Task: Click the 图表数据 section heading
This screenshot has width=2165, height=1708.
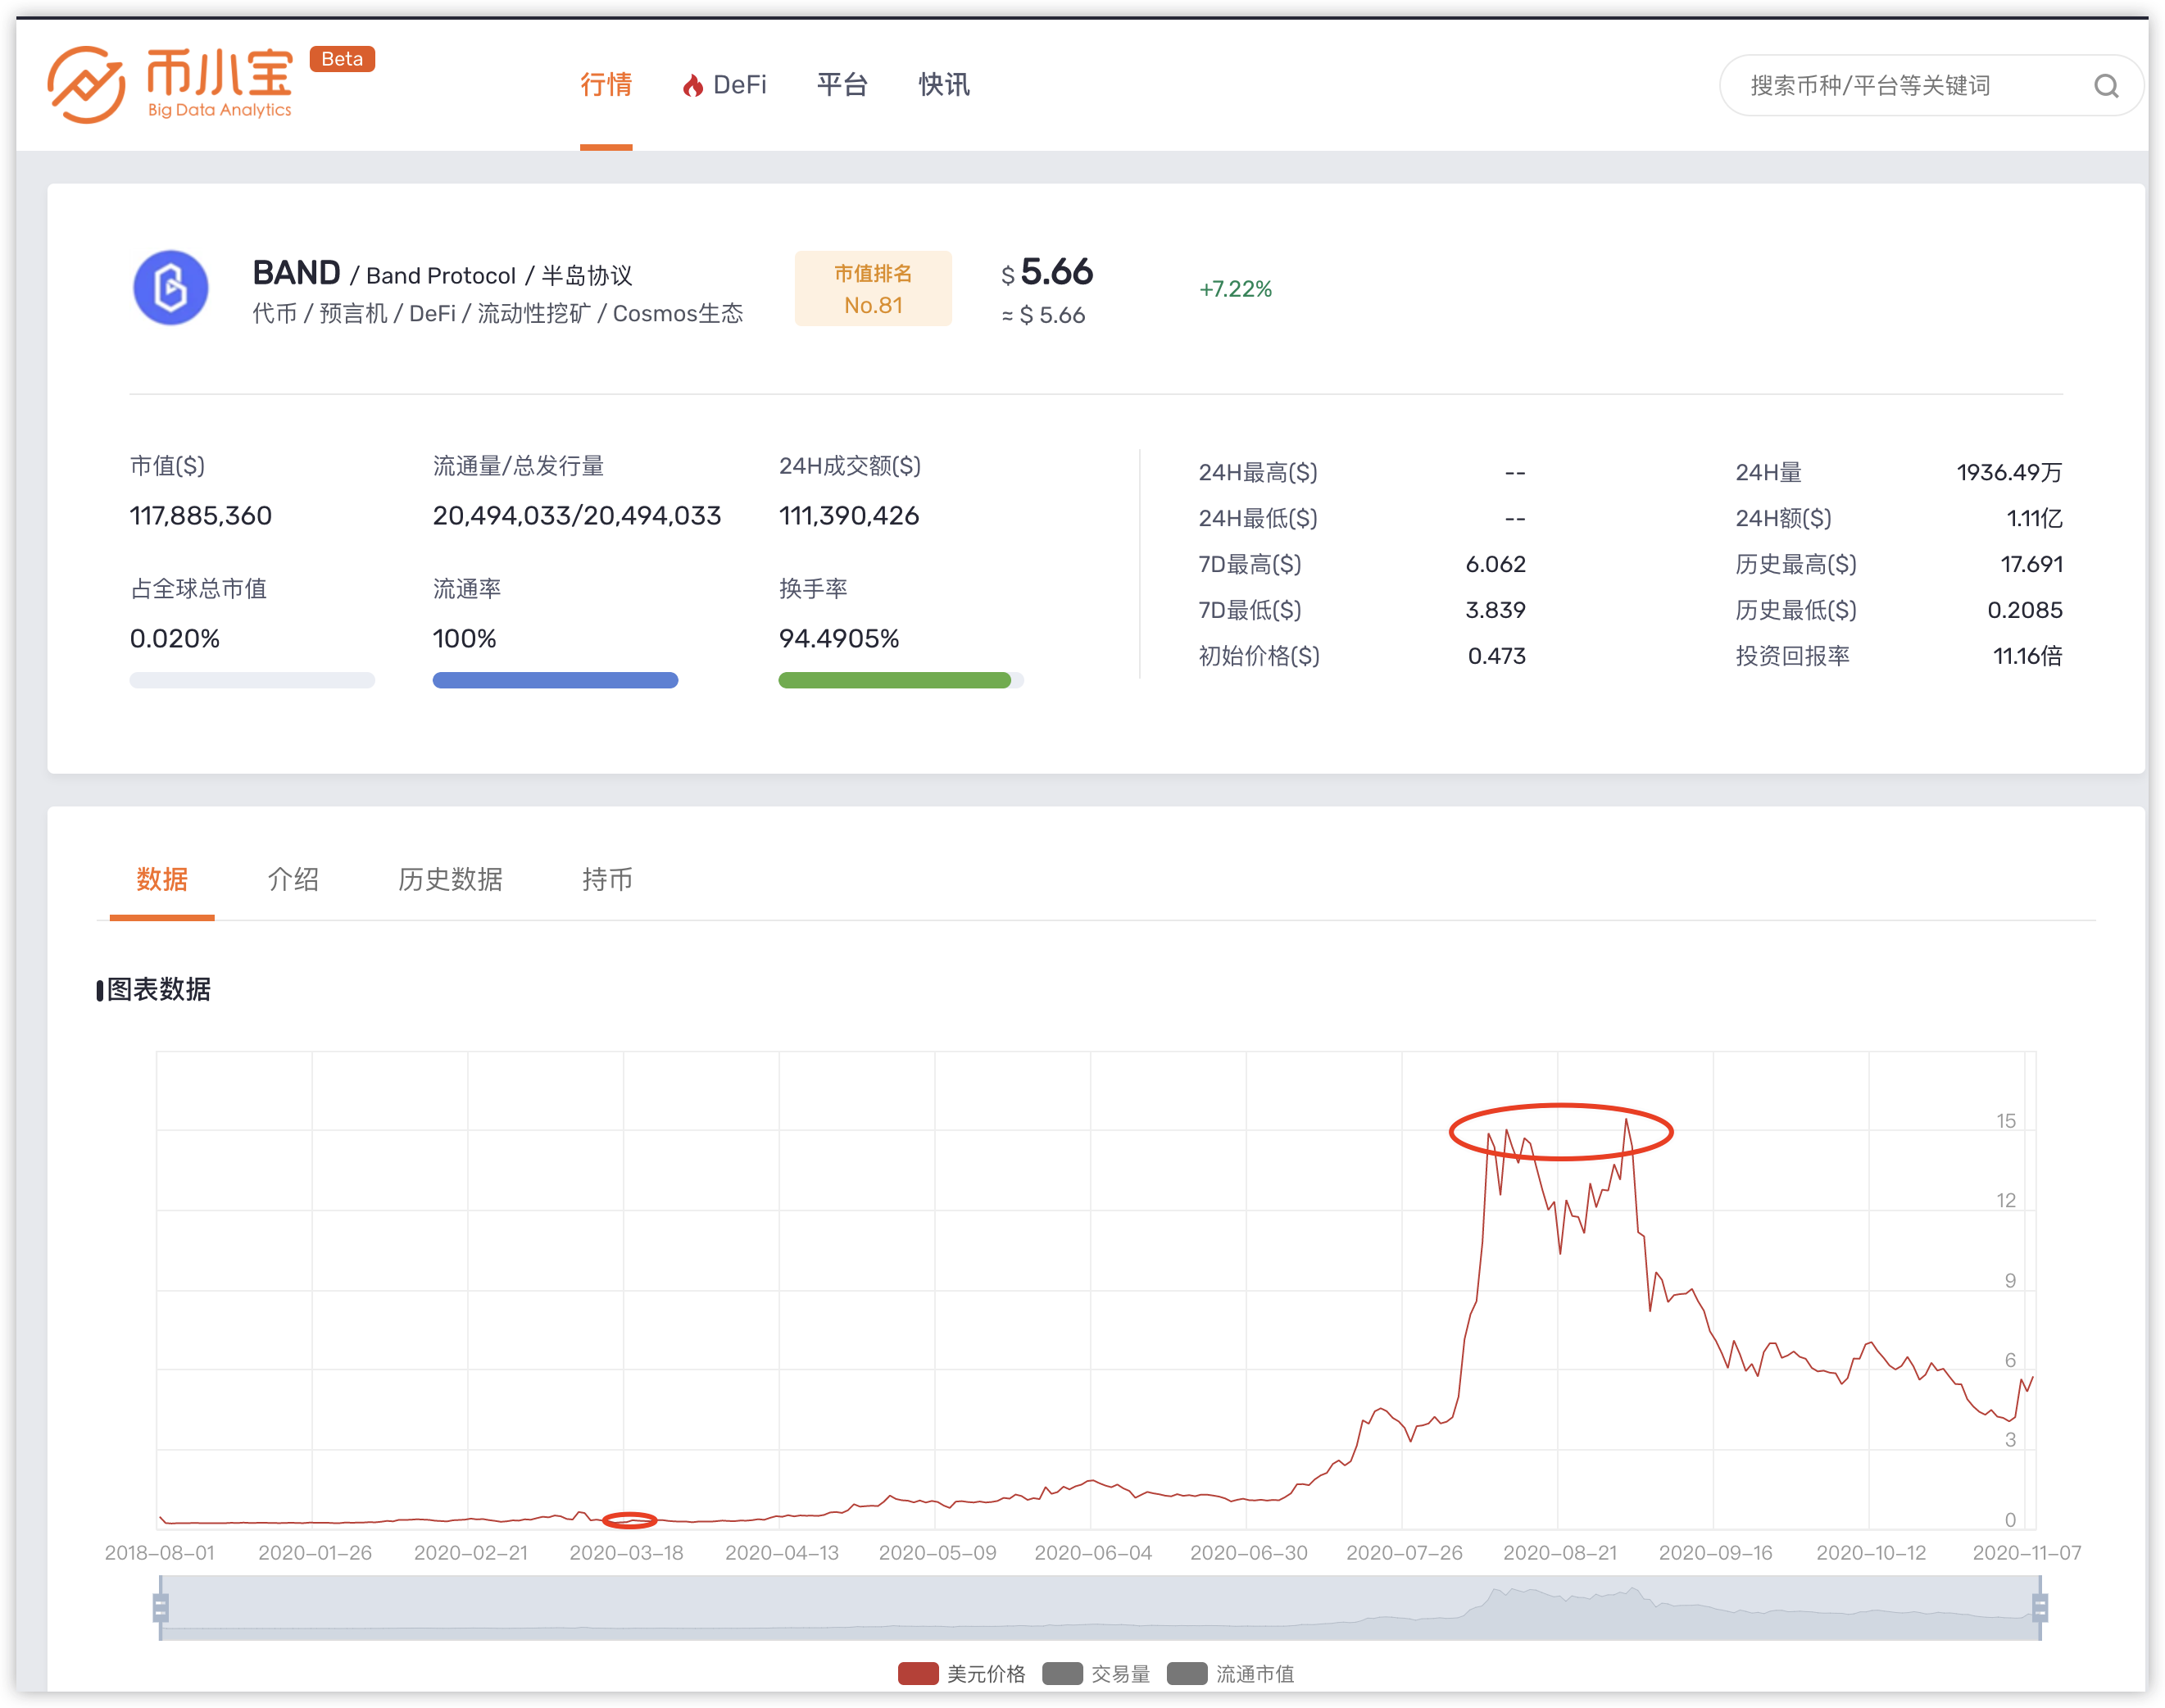Action: [159, 990]
